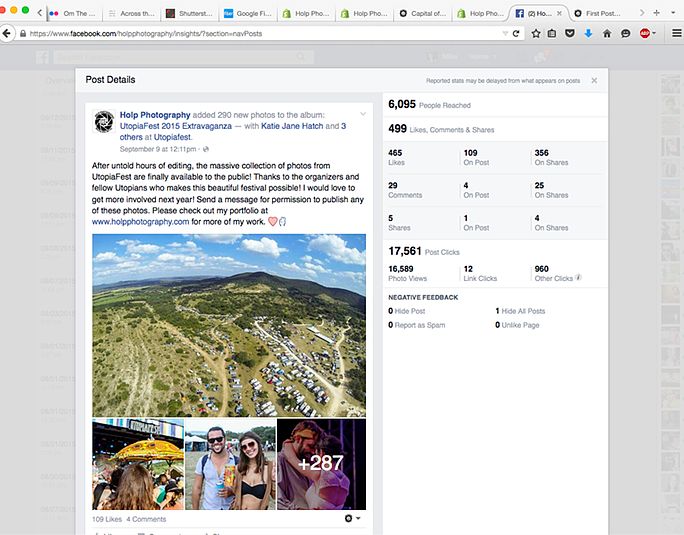Open the couple with sunglasses photo
Image resolution: width=684 pixels, height=535 pixels.
(230, 464)
